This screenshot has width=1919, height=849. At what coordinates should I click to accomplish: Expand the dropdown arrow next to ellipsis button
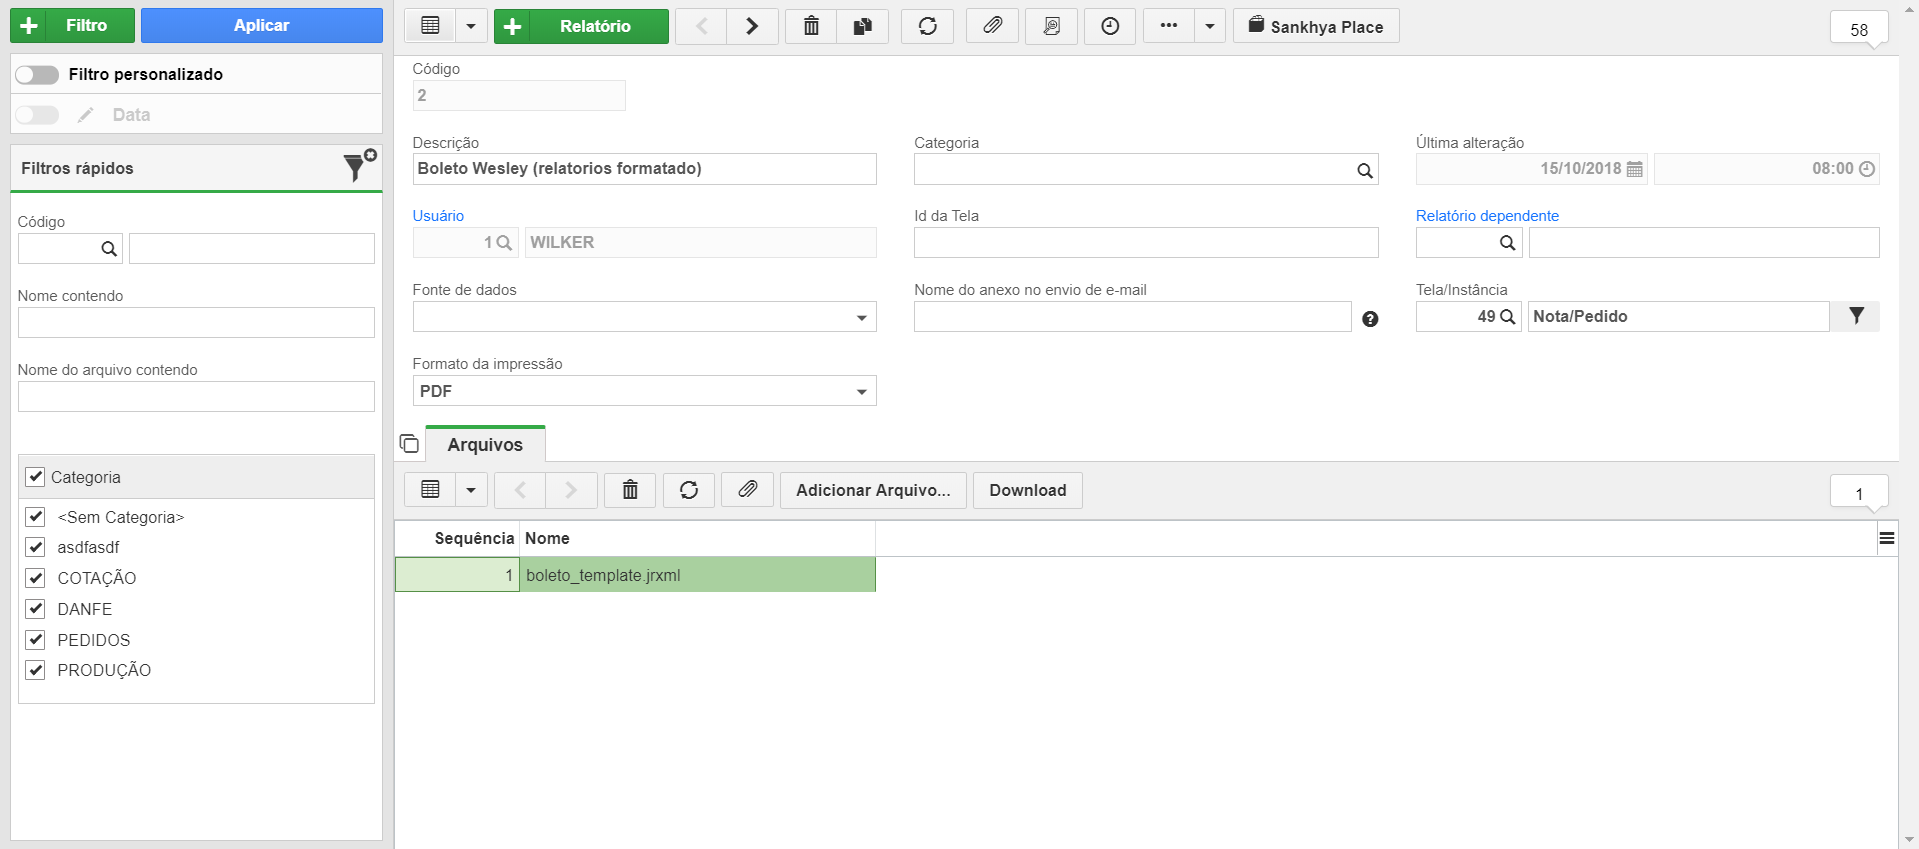point(1210,26)
